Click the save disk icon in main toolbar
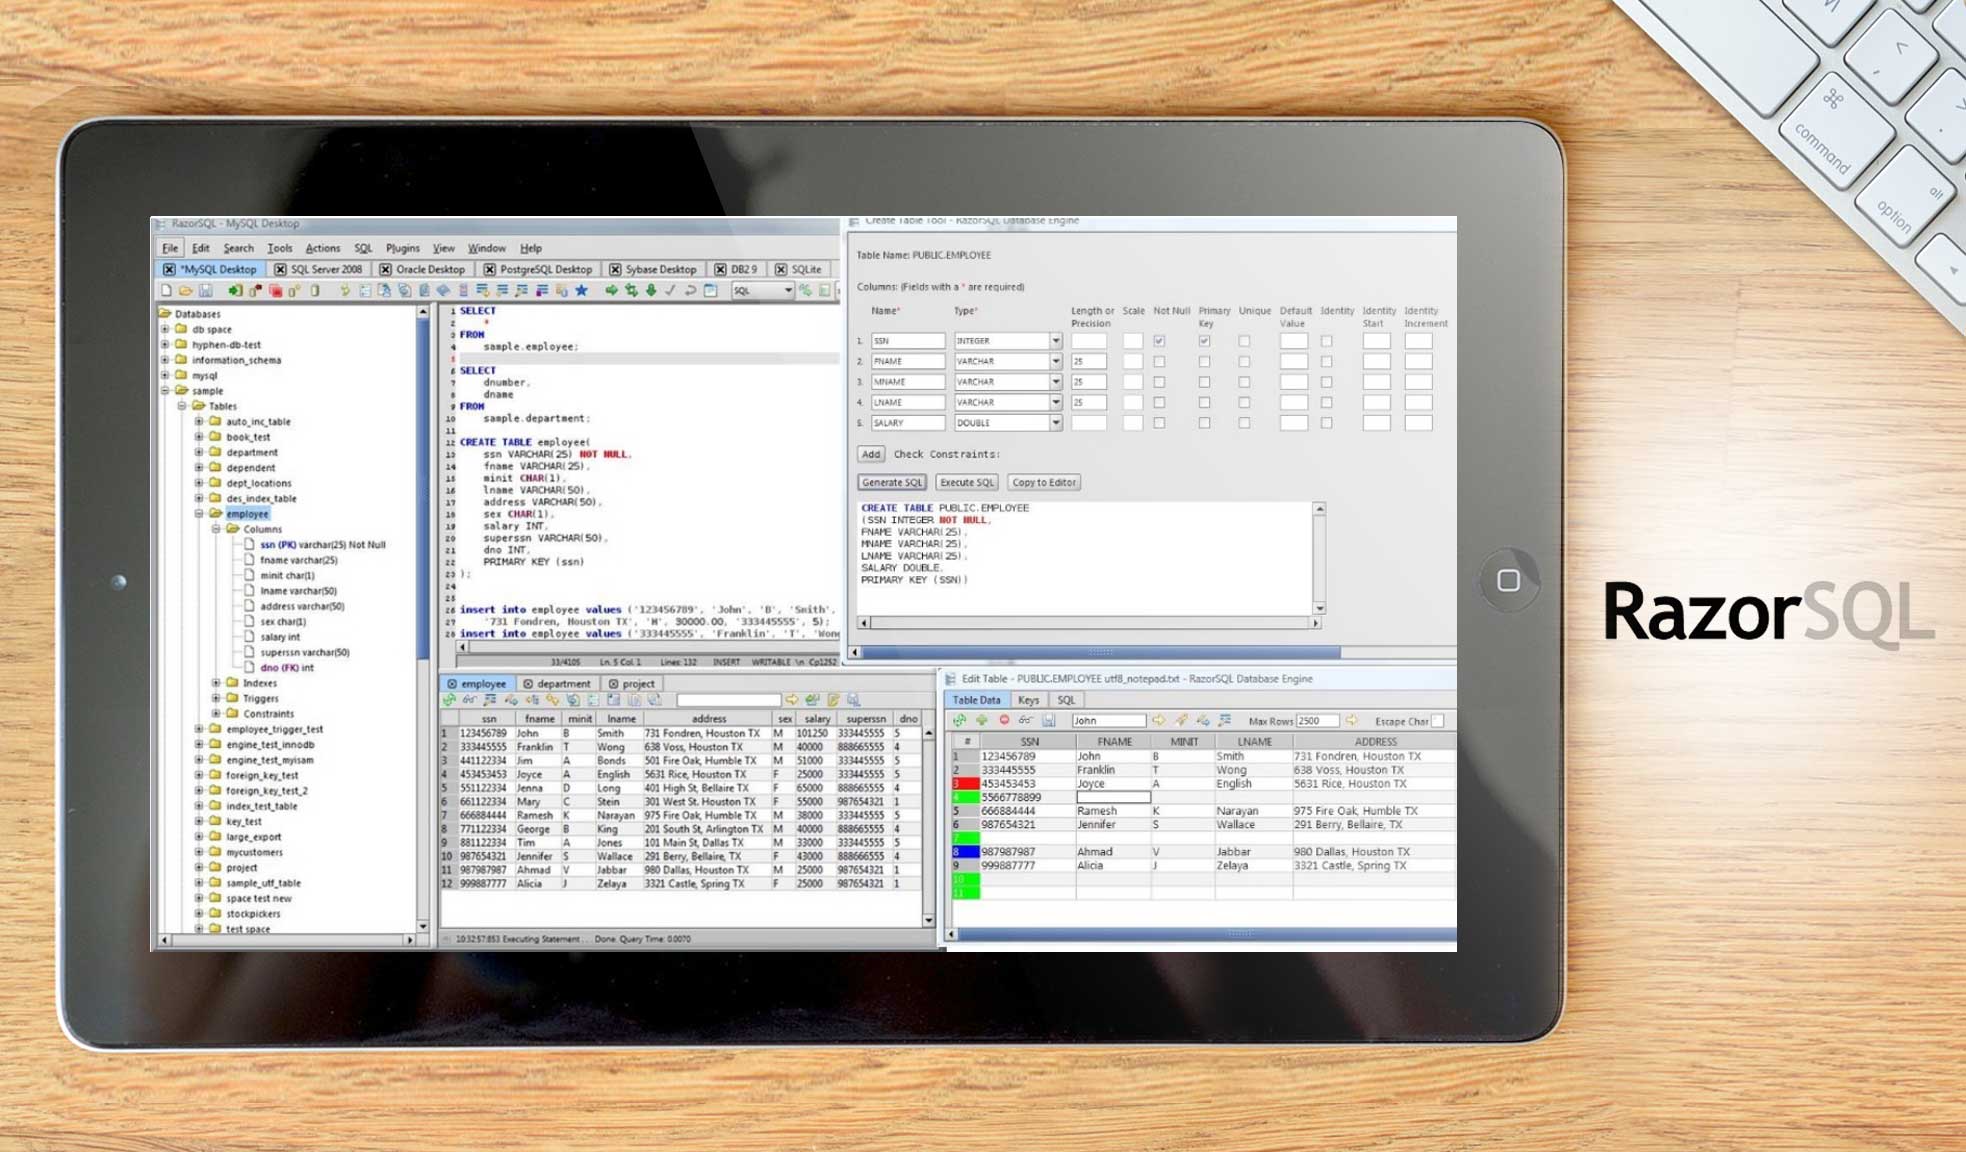 pyautogui.click(x=205, y=291)
